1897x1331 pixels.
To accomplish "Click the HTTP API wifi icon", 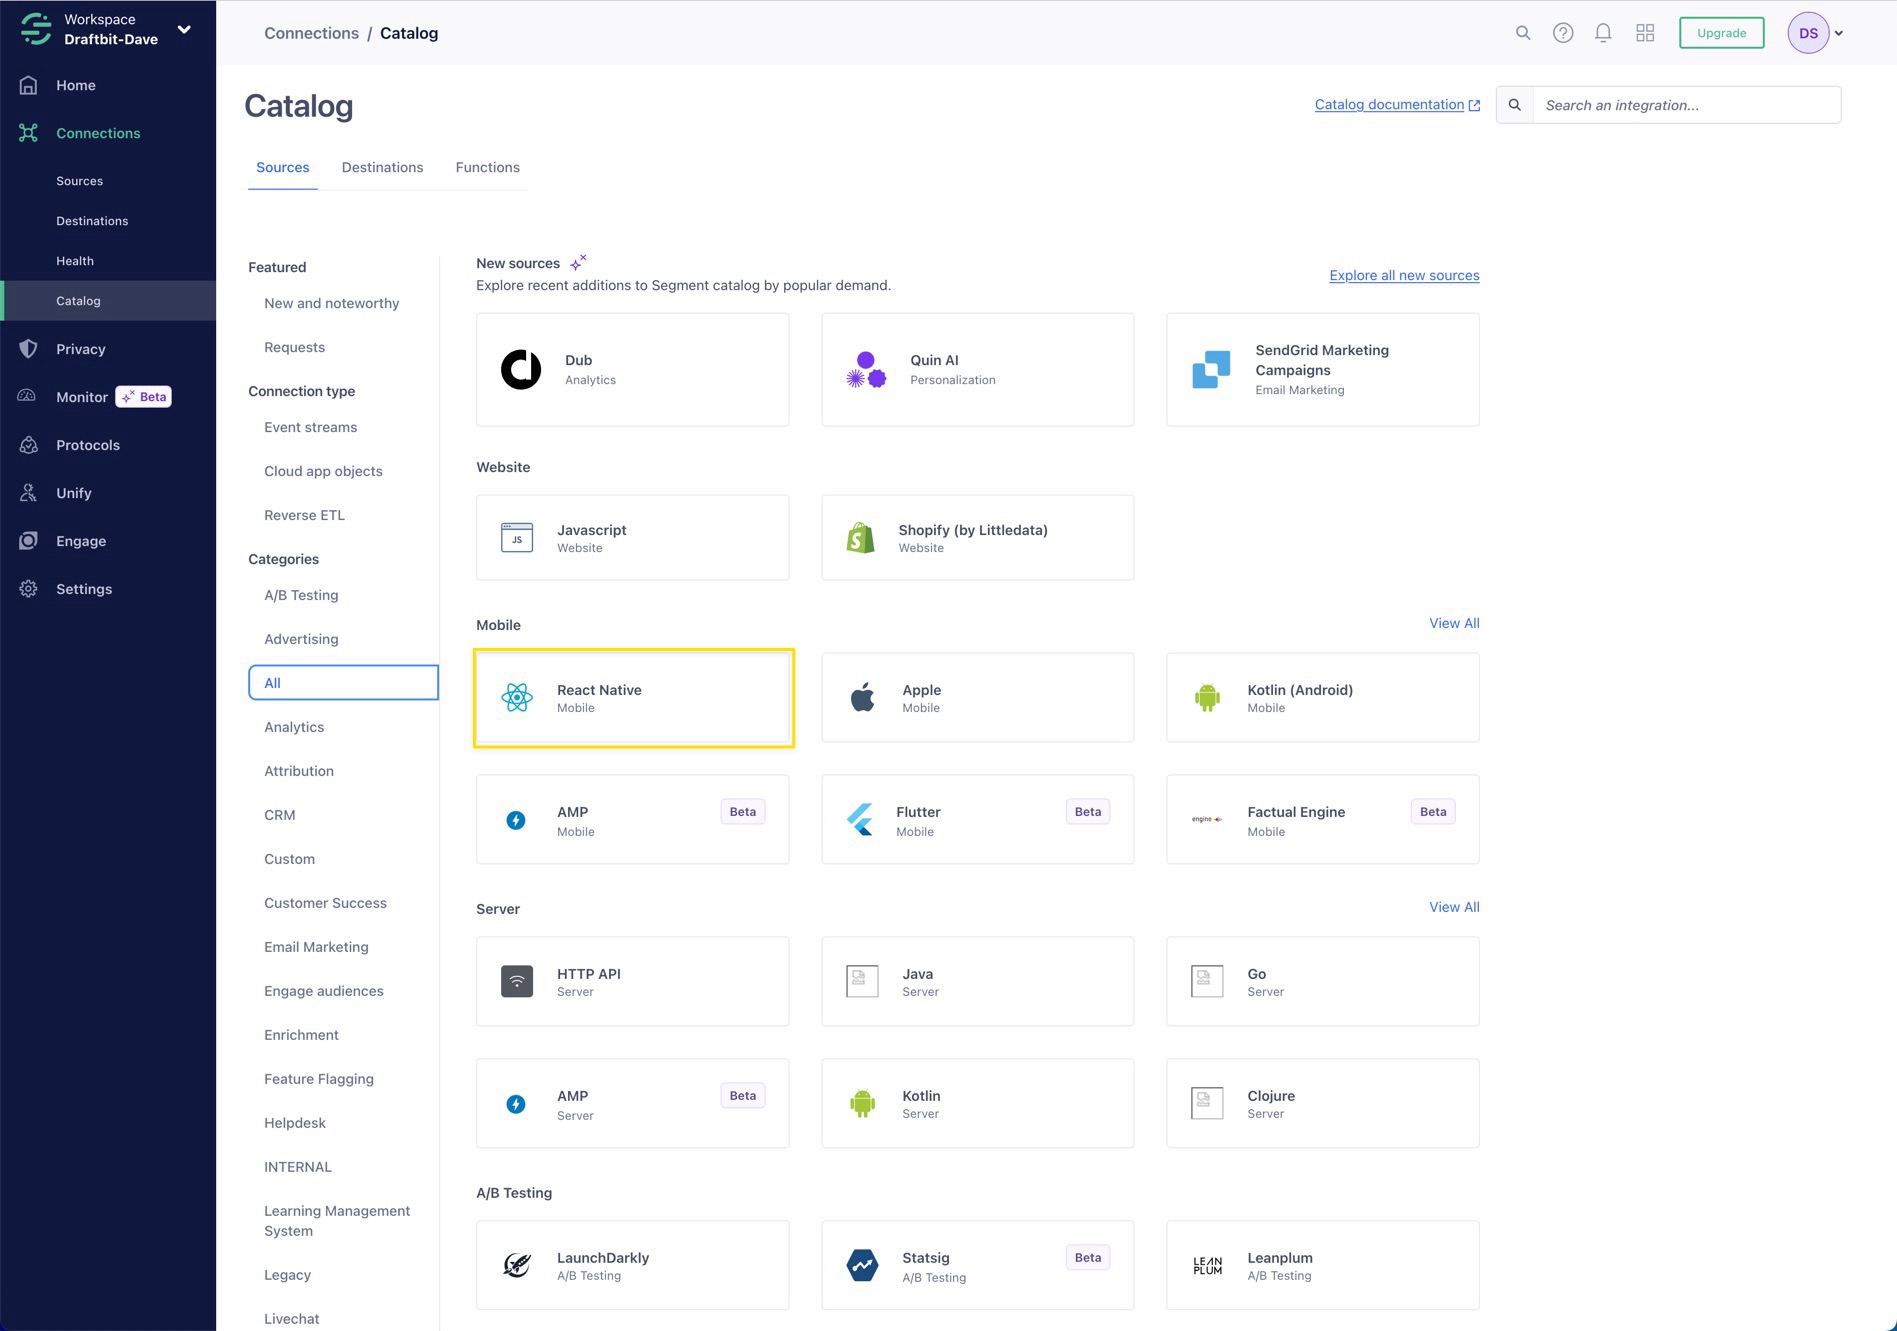I will (x=517, y=982).
